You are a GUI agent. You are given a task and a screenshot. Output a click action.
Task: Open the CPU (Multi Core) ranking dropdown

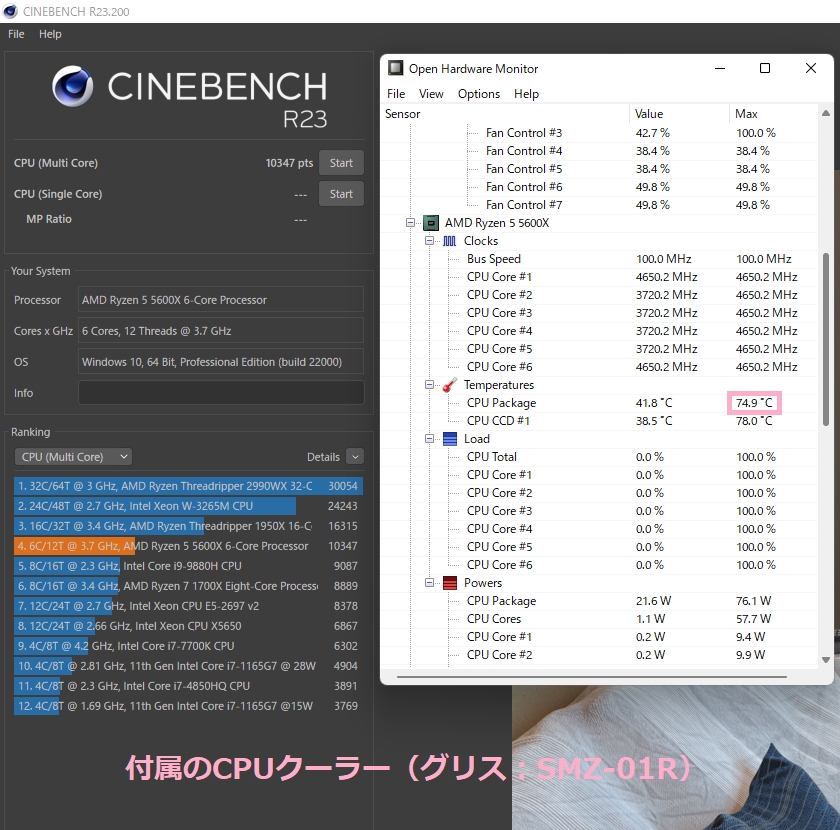(73, 457)
